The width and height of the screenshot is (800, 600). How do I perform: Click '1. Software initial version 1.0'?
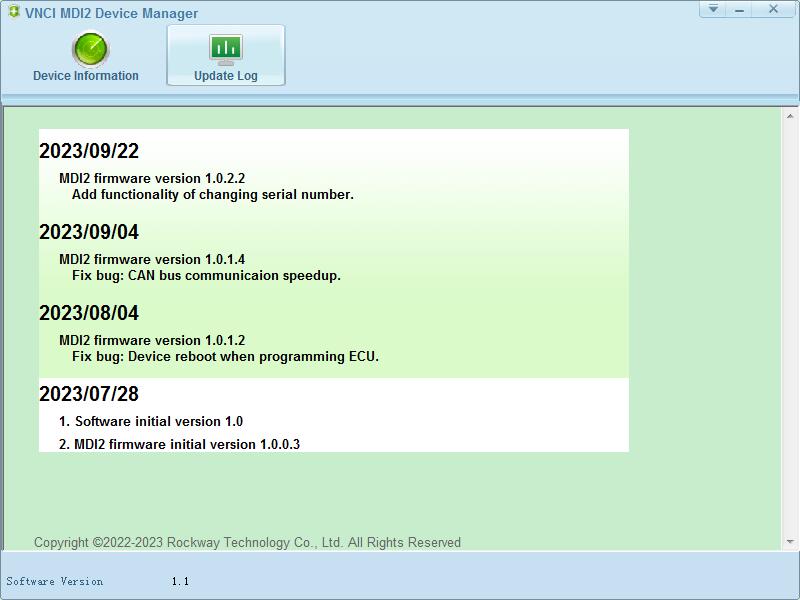[151, 421]
